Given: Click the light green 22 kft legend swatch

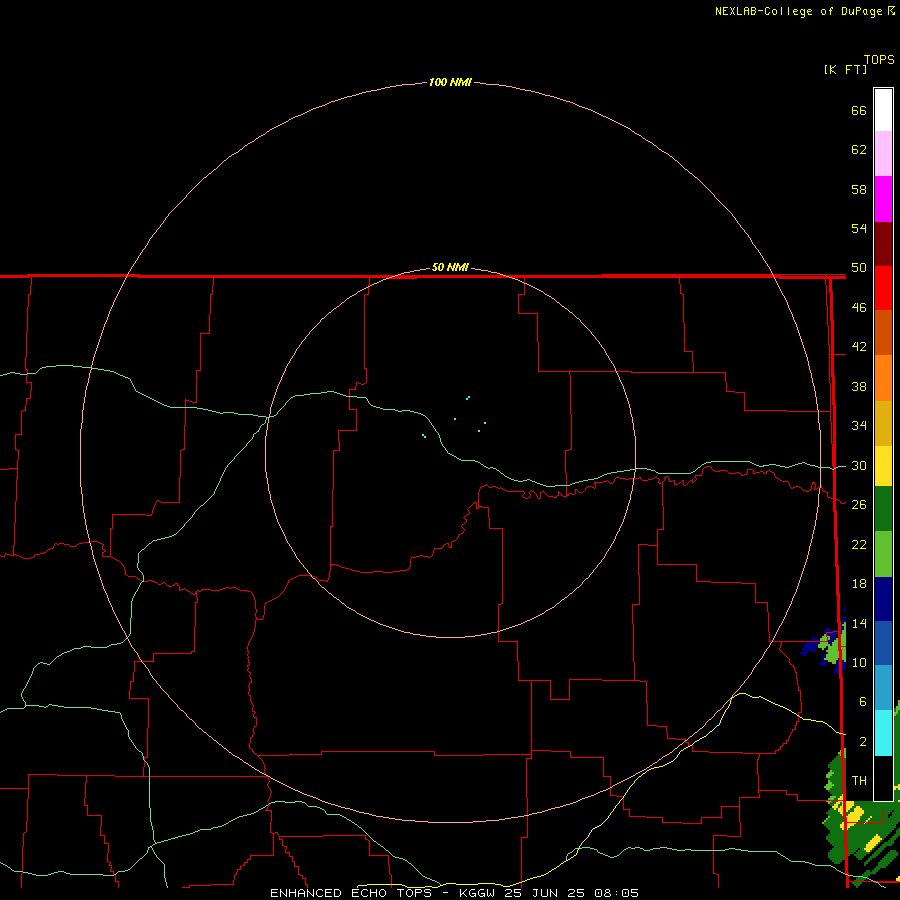Looking at the screenshot, I should pos(883,554).
